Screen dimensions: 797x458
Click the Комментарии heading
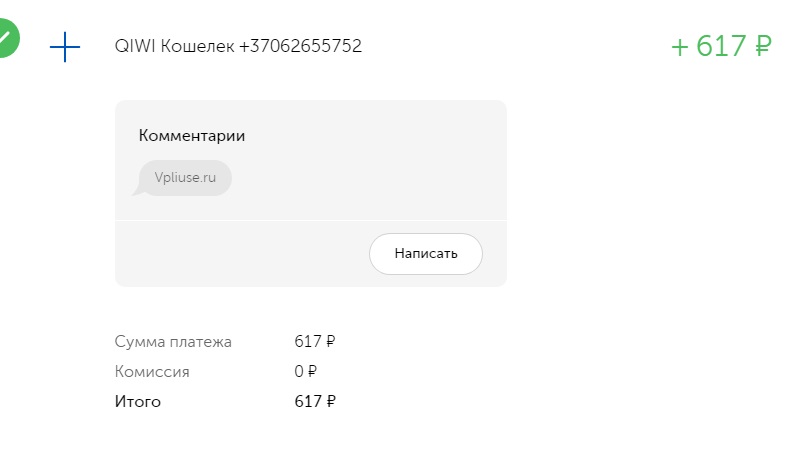(x=192, y=136)
